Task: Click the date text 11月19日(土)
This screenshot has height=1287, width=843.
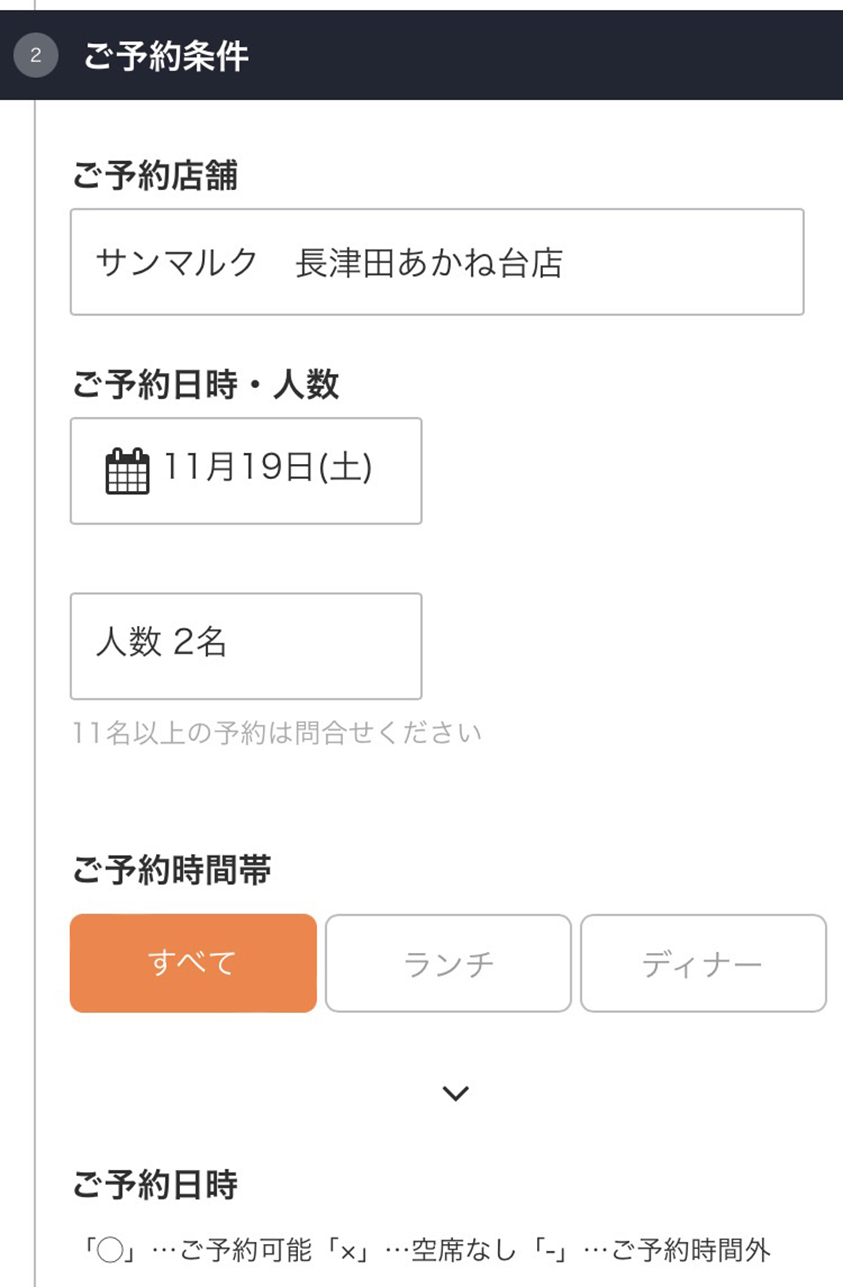Action: click(268, 468)
